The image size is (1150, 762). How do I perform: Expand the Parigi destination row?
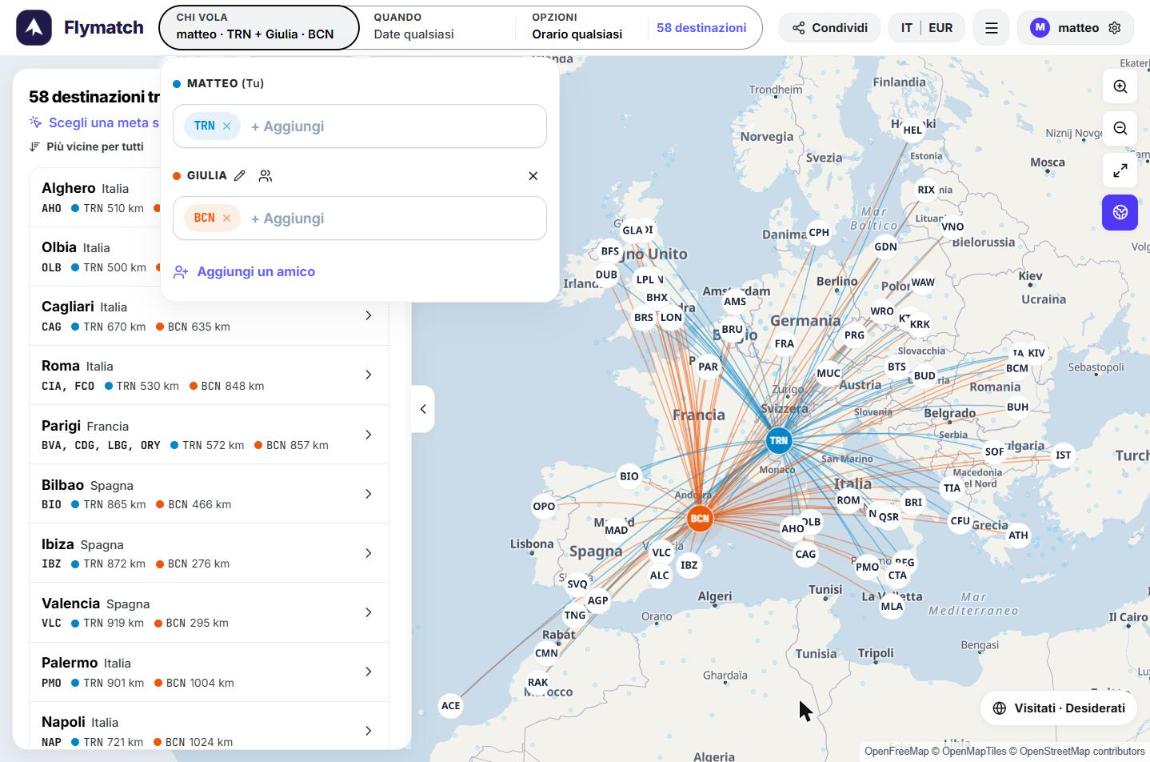[209, 434]
